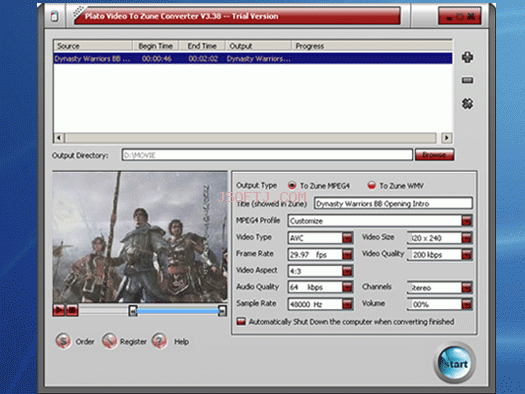Open the Video Quality dropdown
The width and height of the screenshot is (525, 394).
466,254
